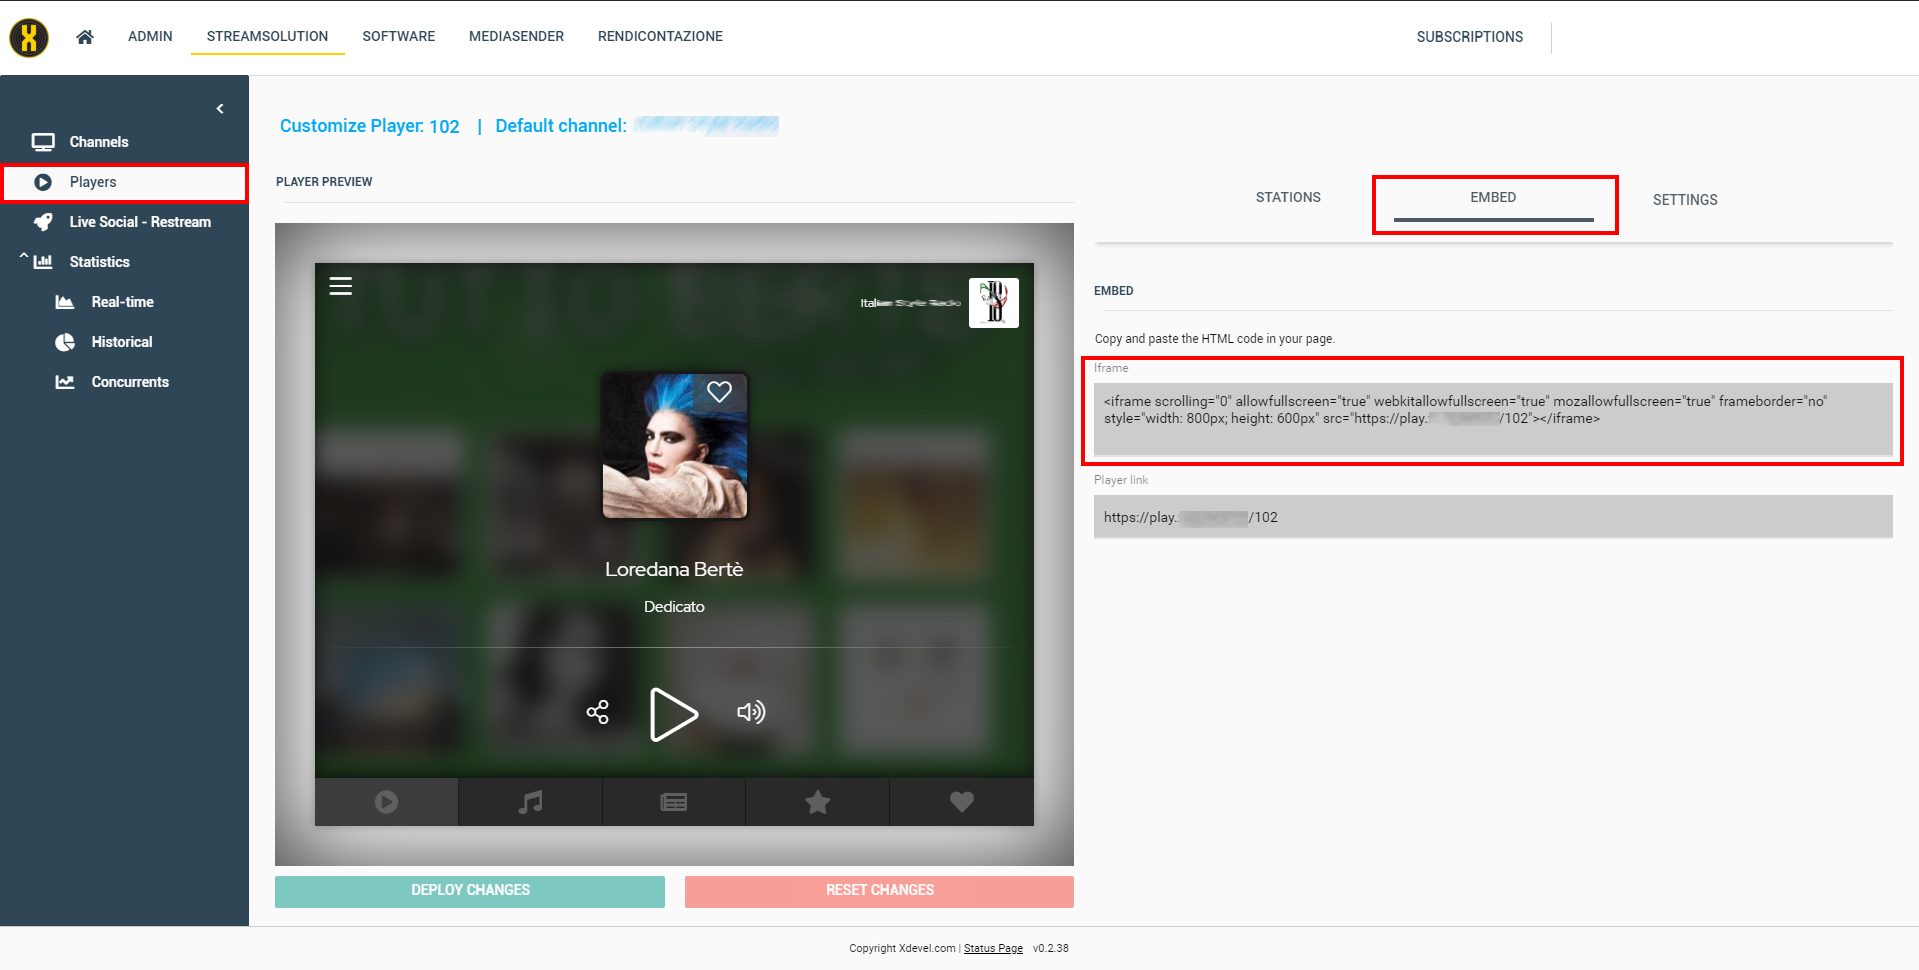1919x970 pixels.
Task: Switch to the STATIONS tab
Action: pyautogui.click(x=1288, y=198)
